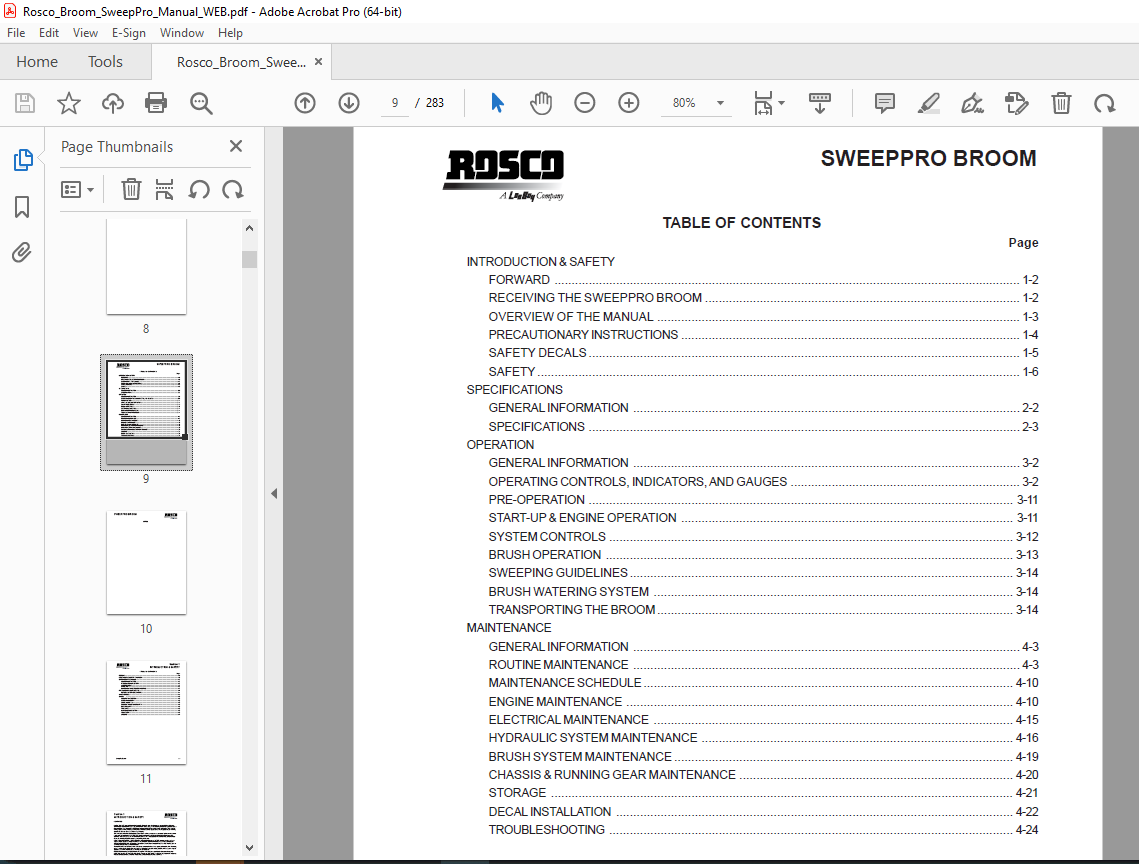Zoom in with the plus icon

coord(629,103)
